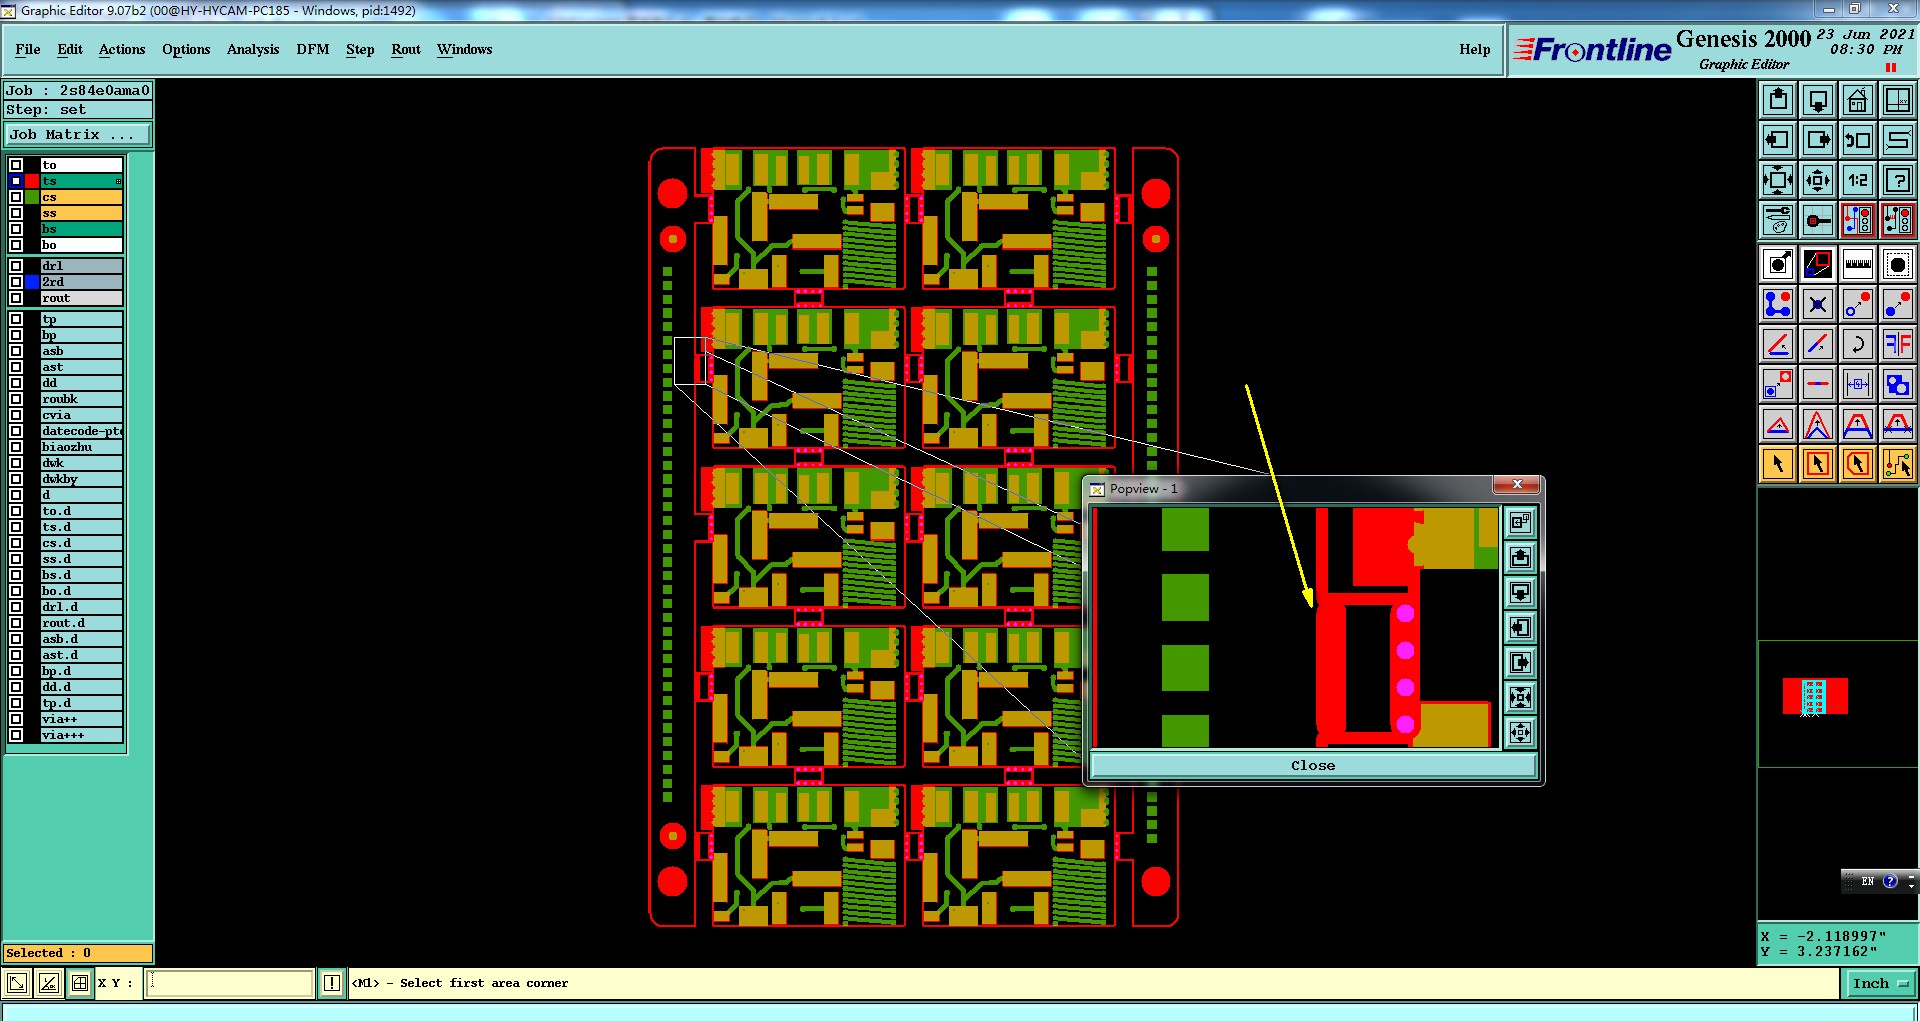Click the delete feature X icon
This screenshot has width=1920, height=1021.
(1818, 304)
